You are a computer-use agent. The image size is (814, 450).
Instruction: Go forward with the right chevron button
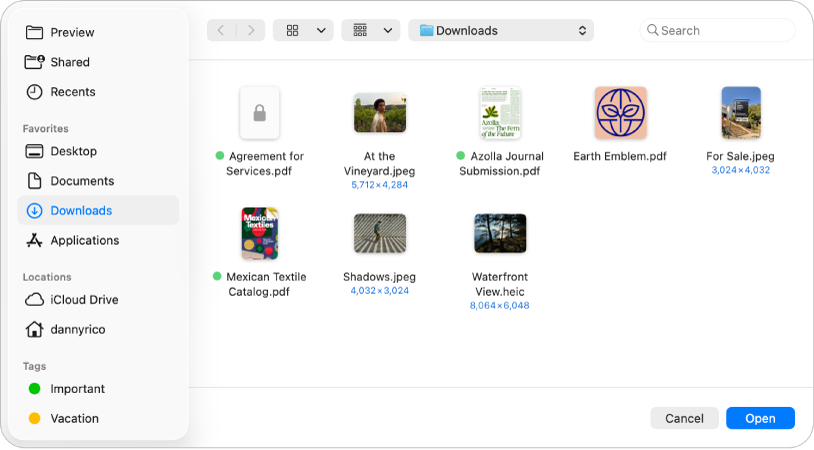click(x=251, y=31)
